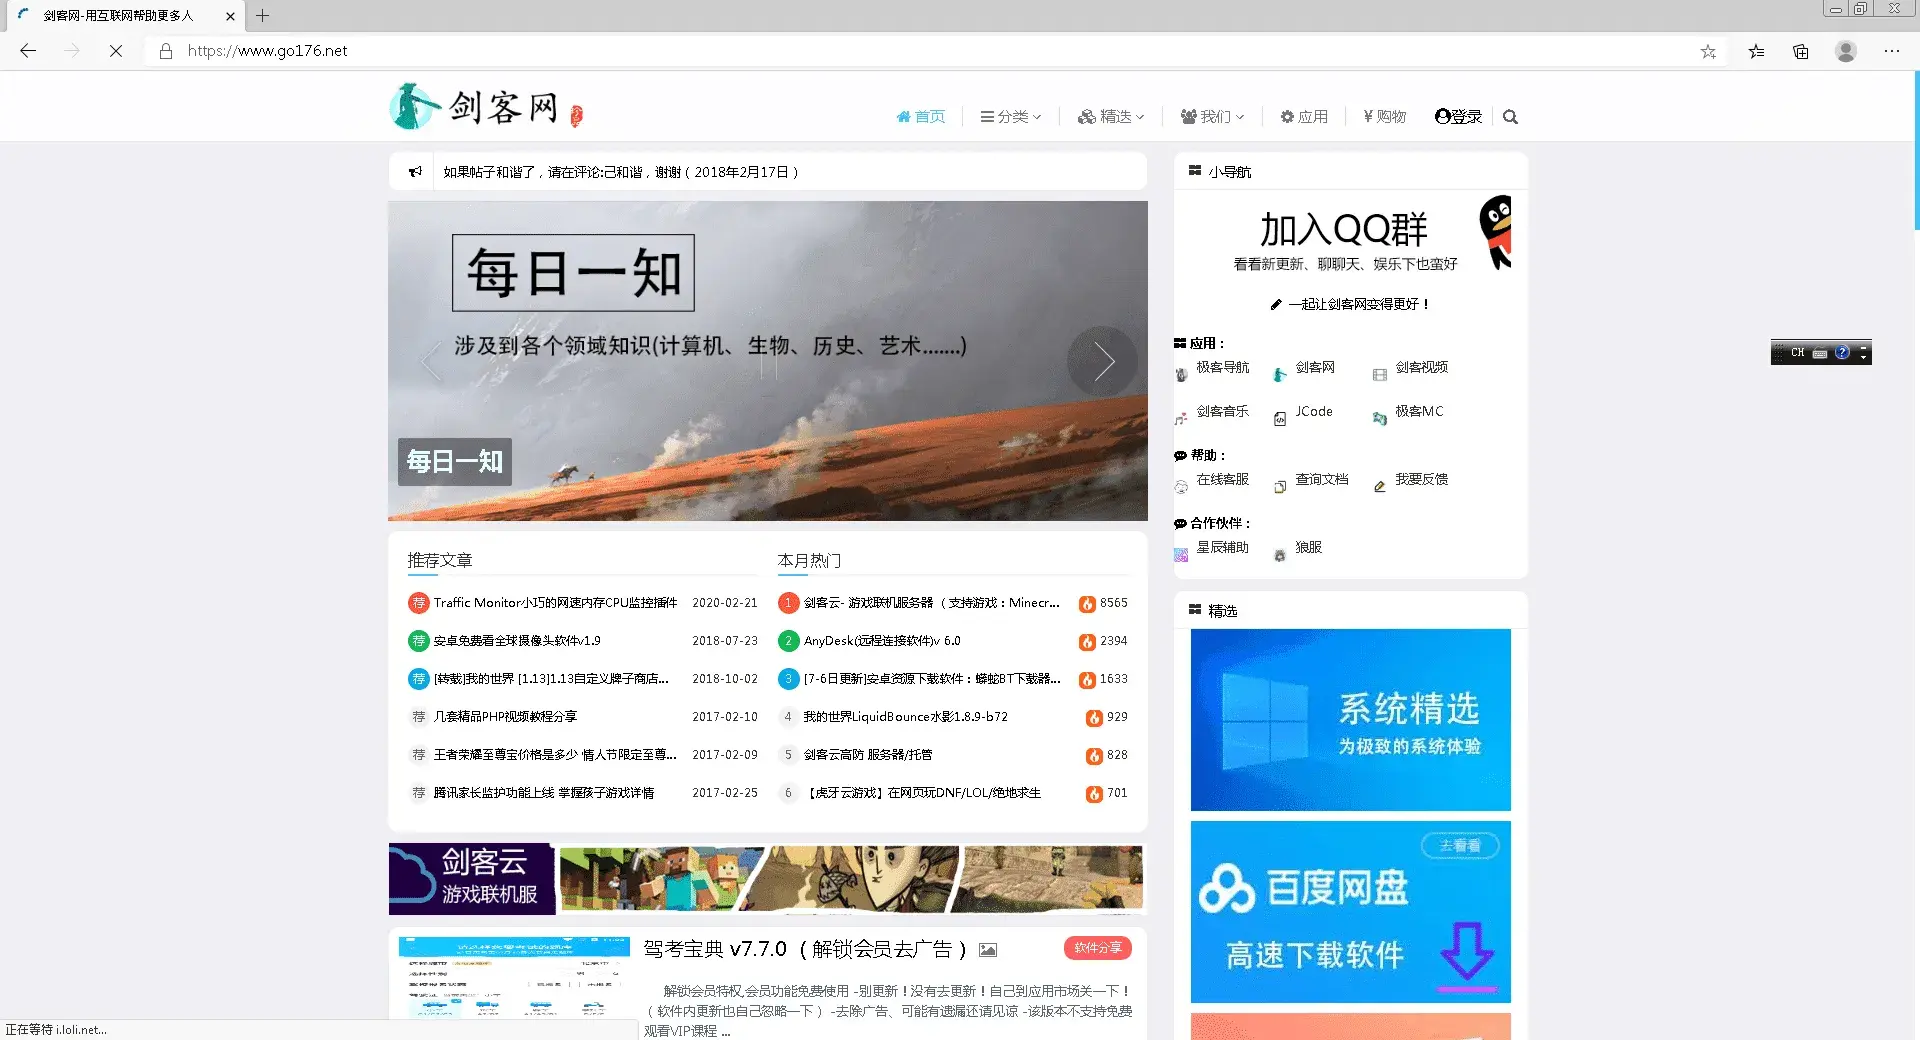Go to previous banner slide arrow
The height and width of the screenshot is (1040, 1920).
[431, 361]
